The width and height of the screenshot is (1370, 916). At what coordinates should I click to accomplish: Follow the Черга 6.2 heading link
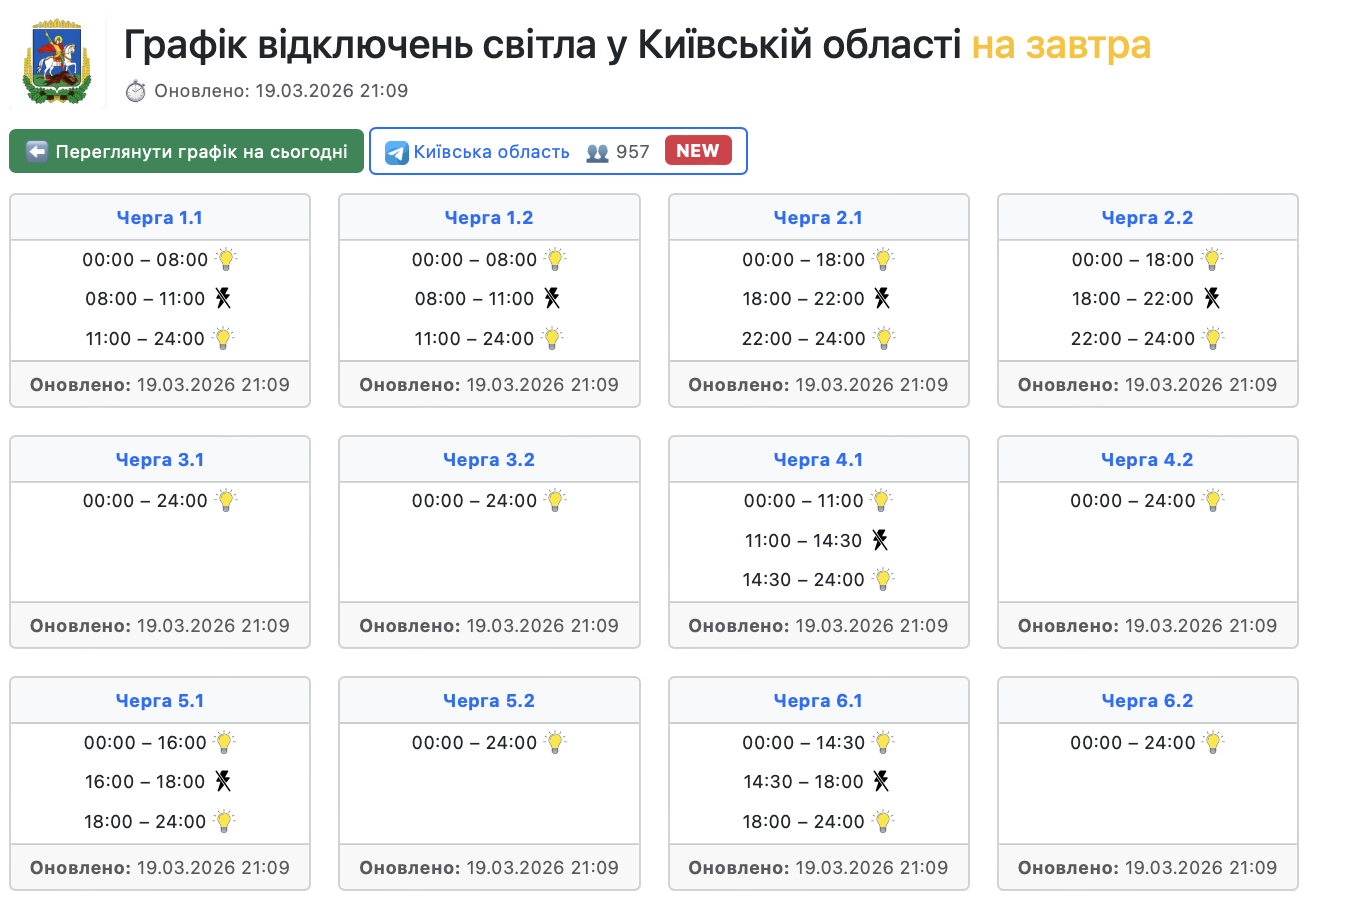pyautogui.click(x=1147, y=701)
